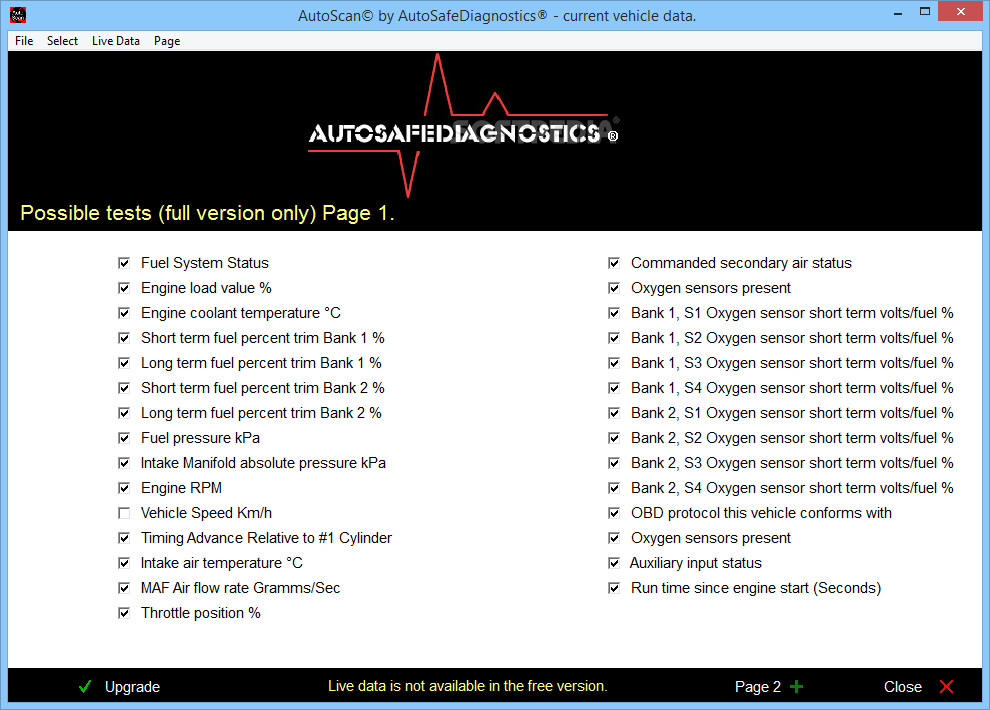Uncheck the Fuel System Status test

(x=124, y=262)
